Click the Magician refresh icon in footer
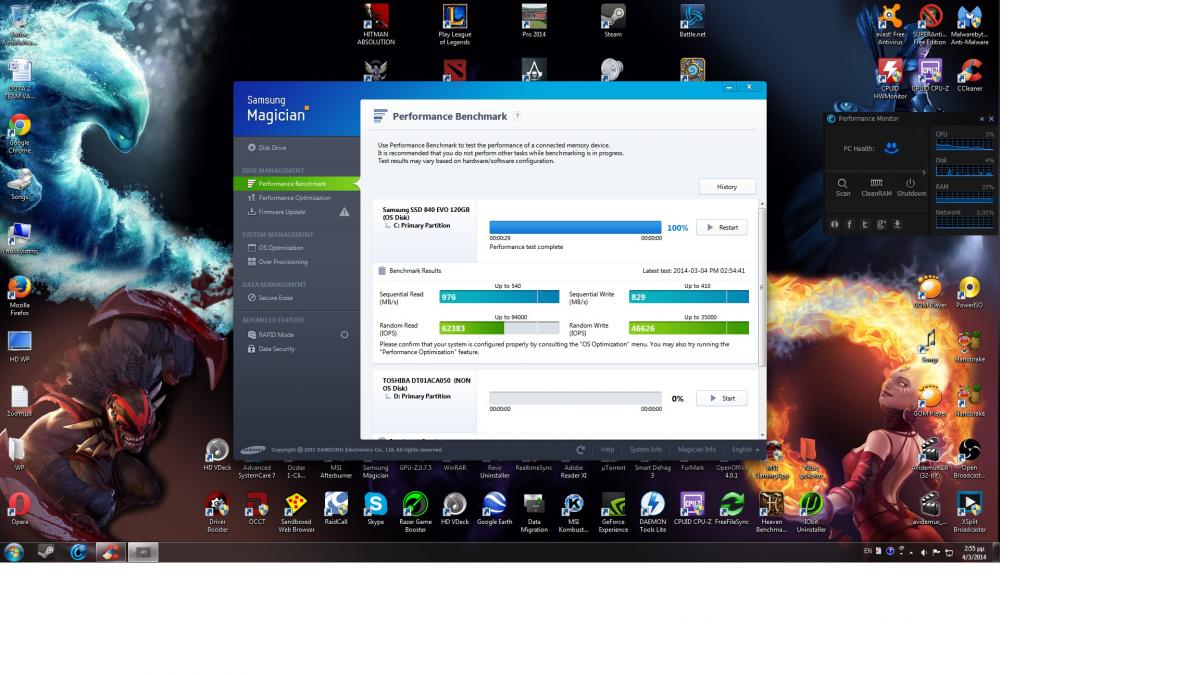The image size is (1200, 675). [x=581, y=450]
